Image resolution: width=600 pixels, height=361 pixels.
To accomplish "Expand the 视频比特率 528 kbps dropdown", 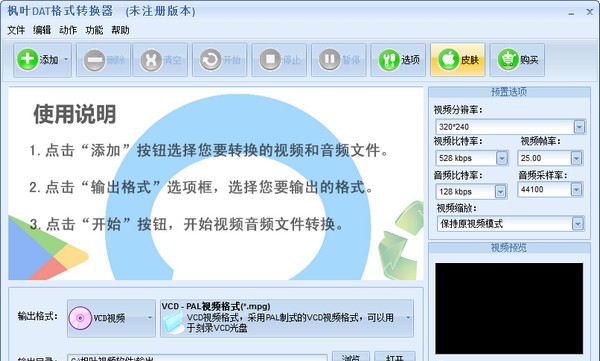I will coord(502,158).
